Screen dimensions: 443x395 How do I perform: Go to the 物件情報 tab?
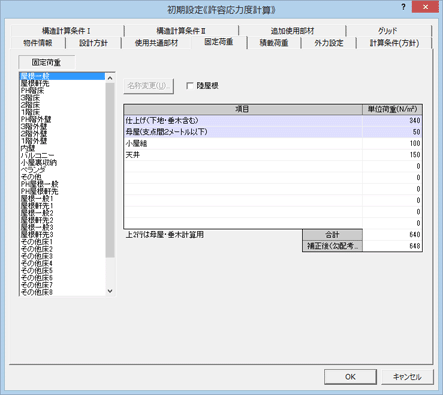[38, 43]
